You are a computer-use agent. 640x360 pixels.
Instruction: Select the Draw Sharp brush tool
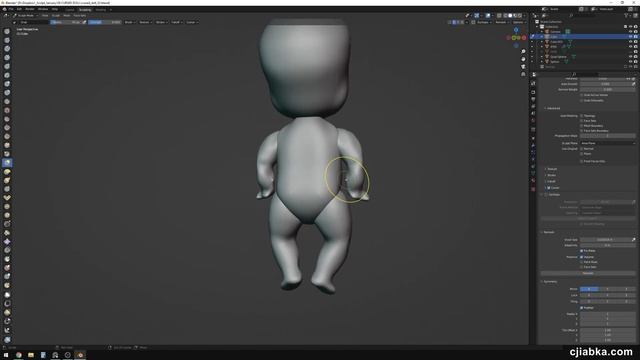(x=7, y=40)
